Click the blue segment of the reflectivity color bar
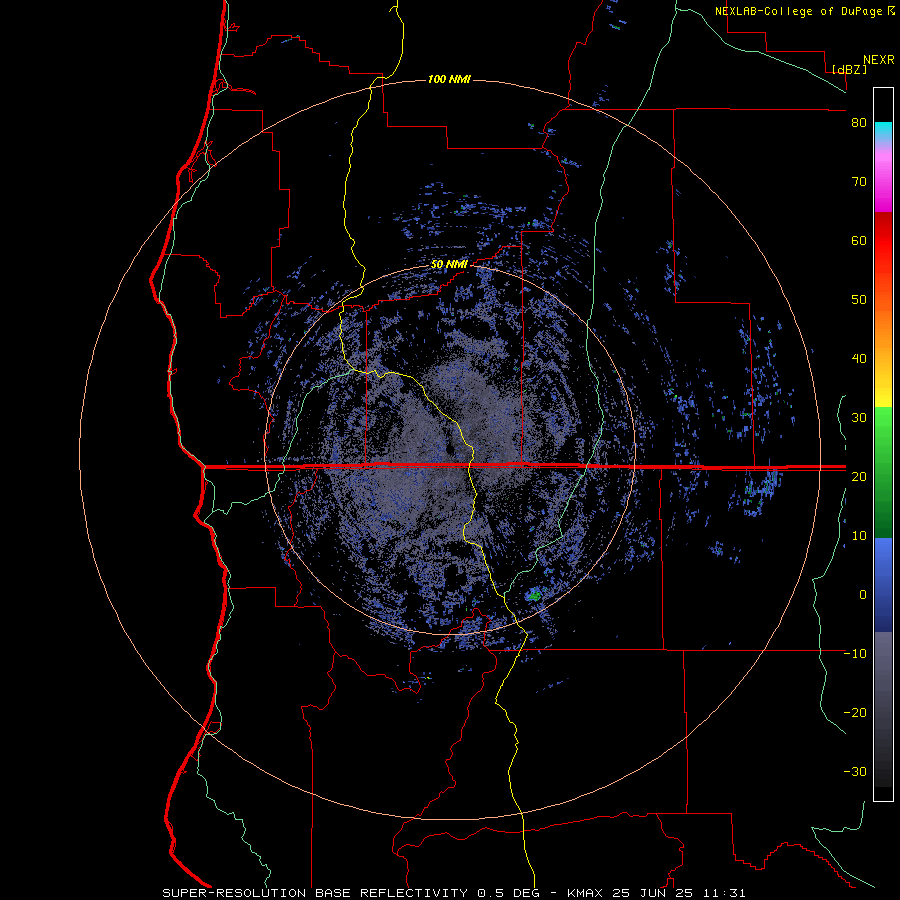Screen dimensions: 900x900 point(883,584)
